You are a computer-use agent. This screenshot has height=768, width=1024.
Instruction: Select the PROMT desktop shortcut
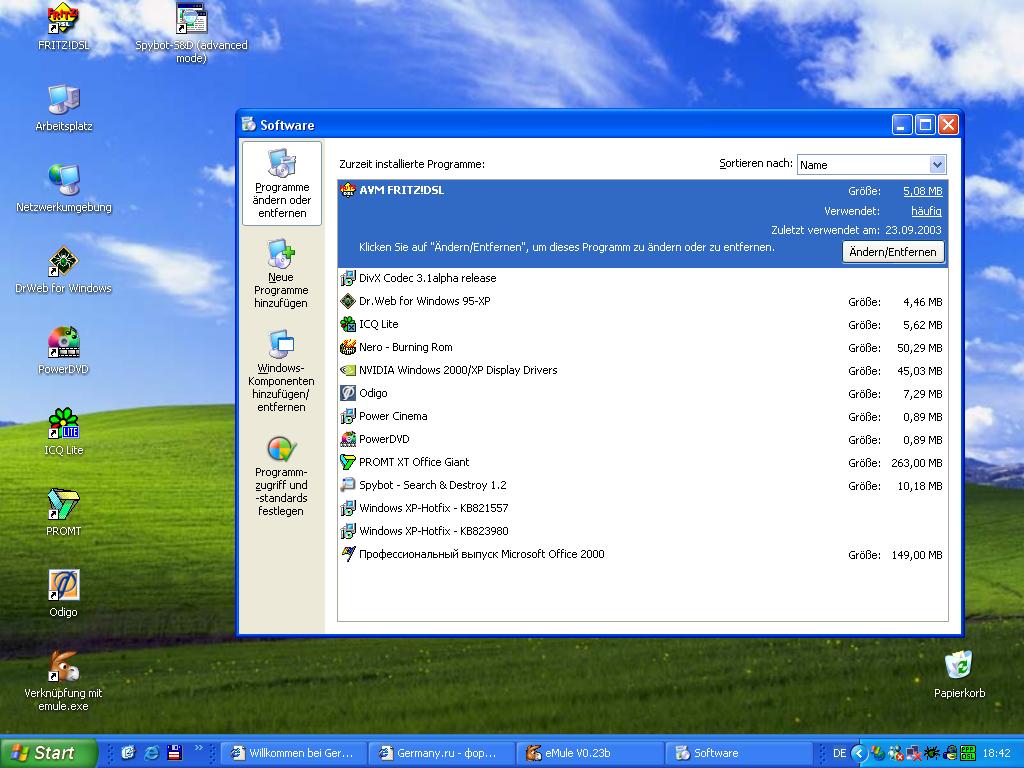63,513
